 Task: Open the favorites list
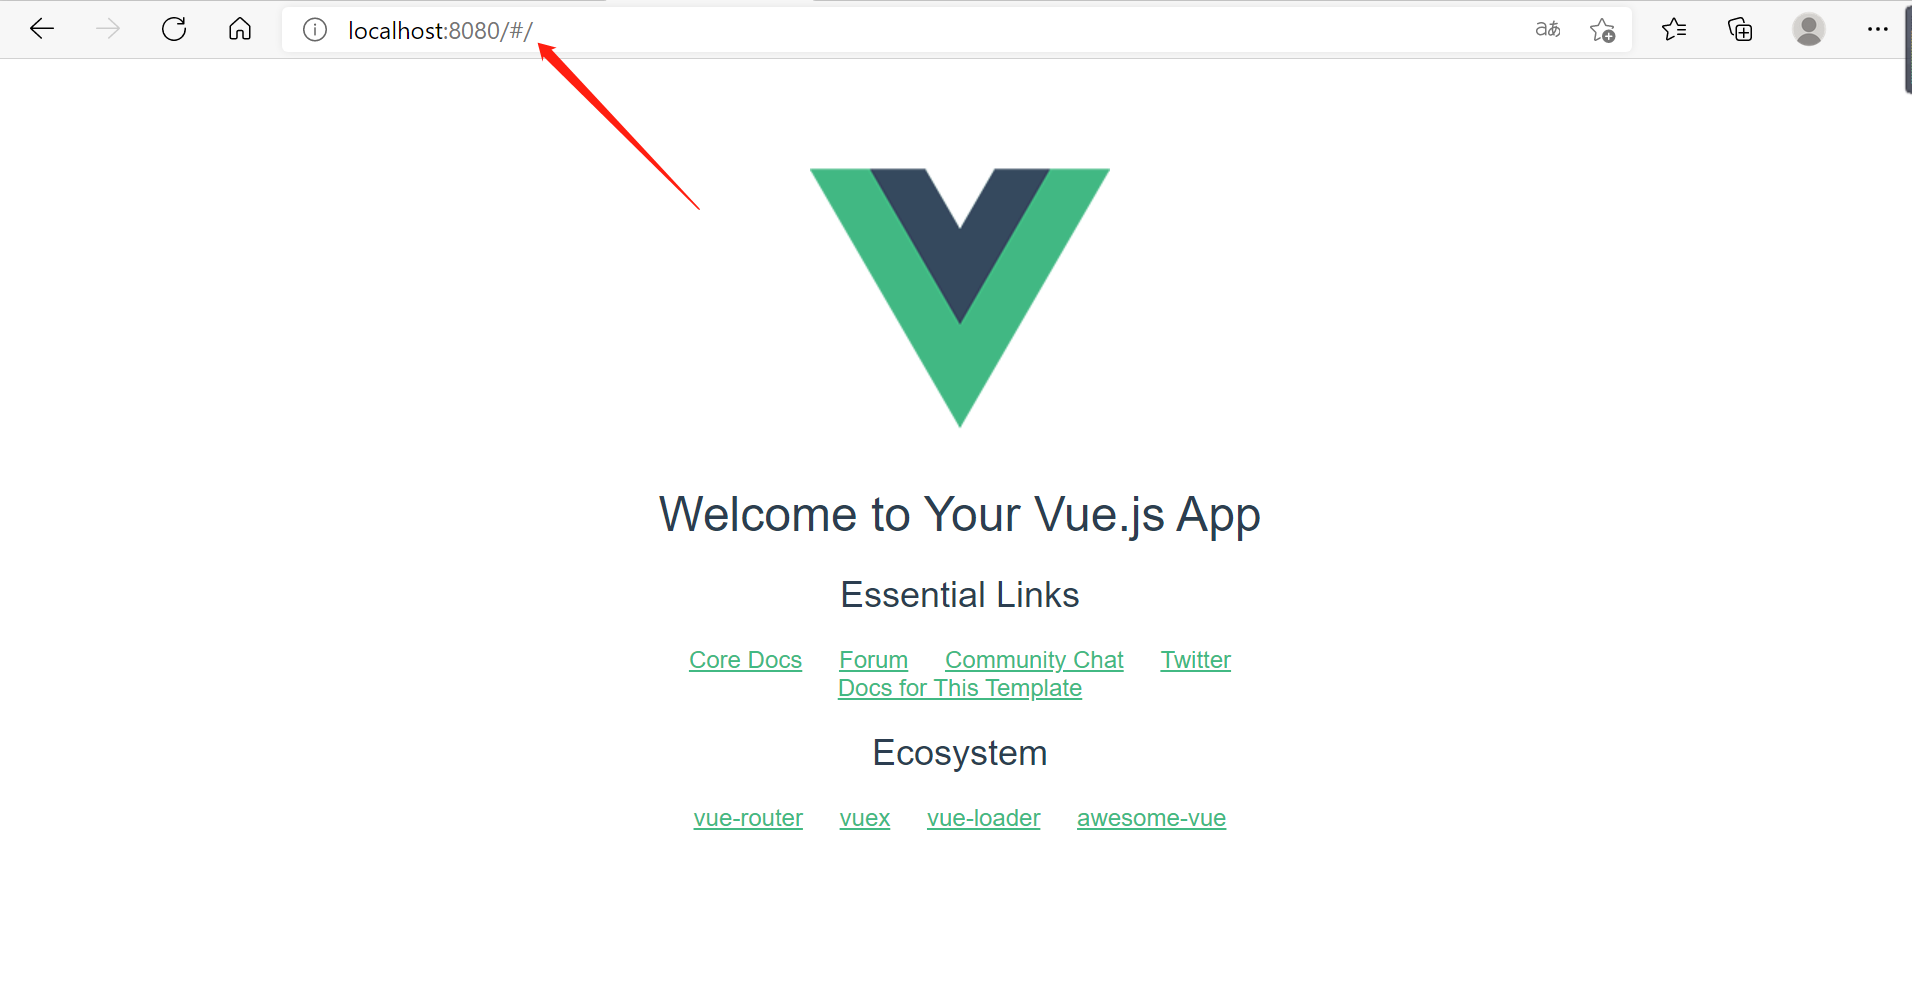click(1674, 30)
